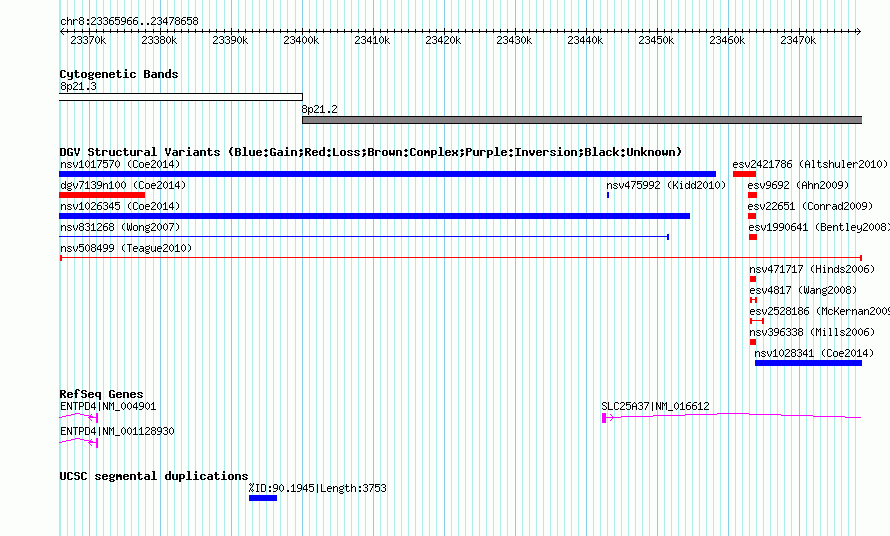Click the 8p21.3 band label
Image resolution: width=890 pixels, height=536 pixels.
coord(78,86)
